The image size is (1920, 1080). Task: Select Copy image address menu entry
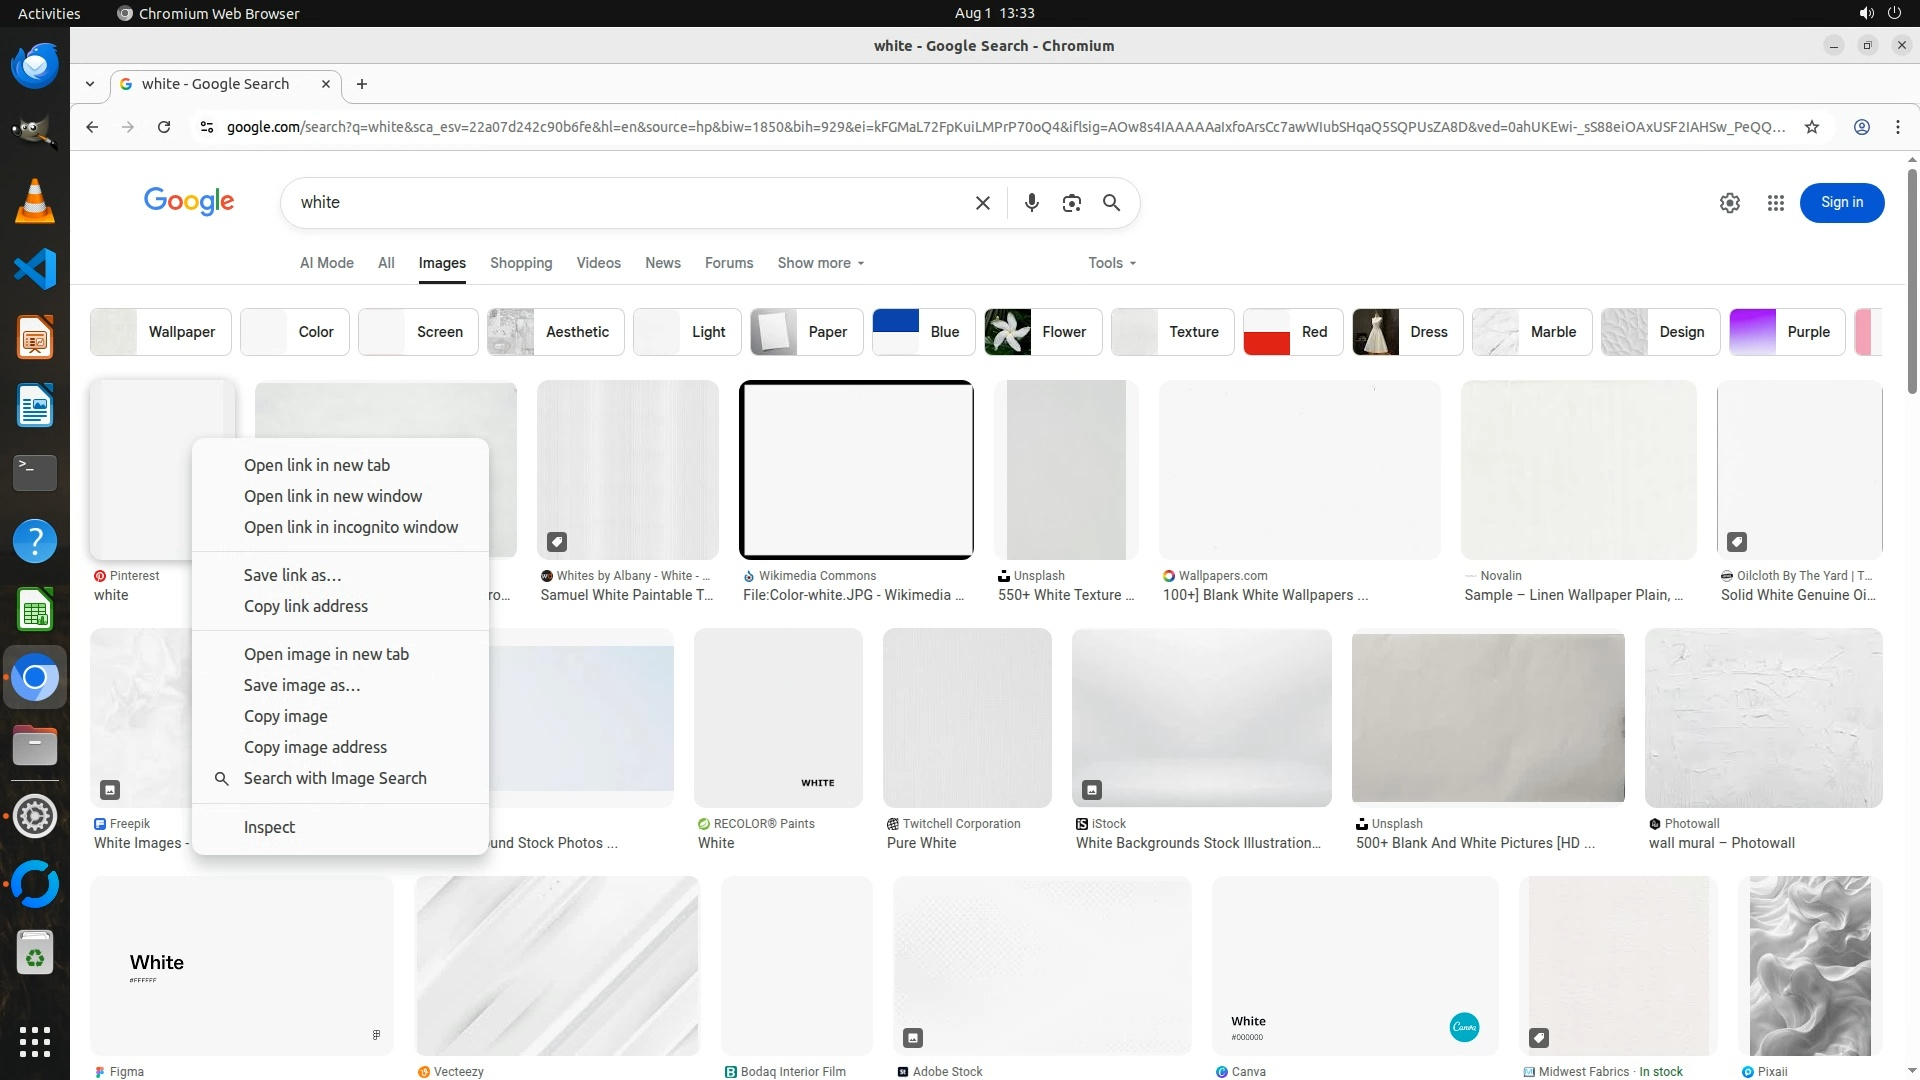(x=315, y=747)
